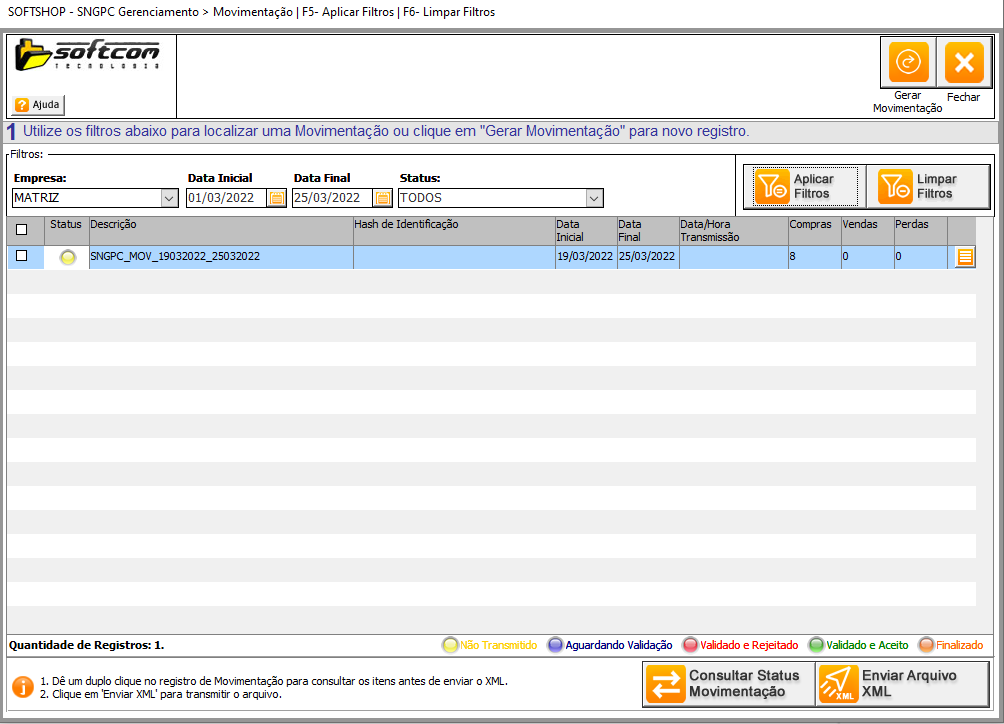
Task: Open the Data Final calendar picker
Action: point(382,198)
